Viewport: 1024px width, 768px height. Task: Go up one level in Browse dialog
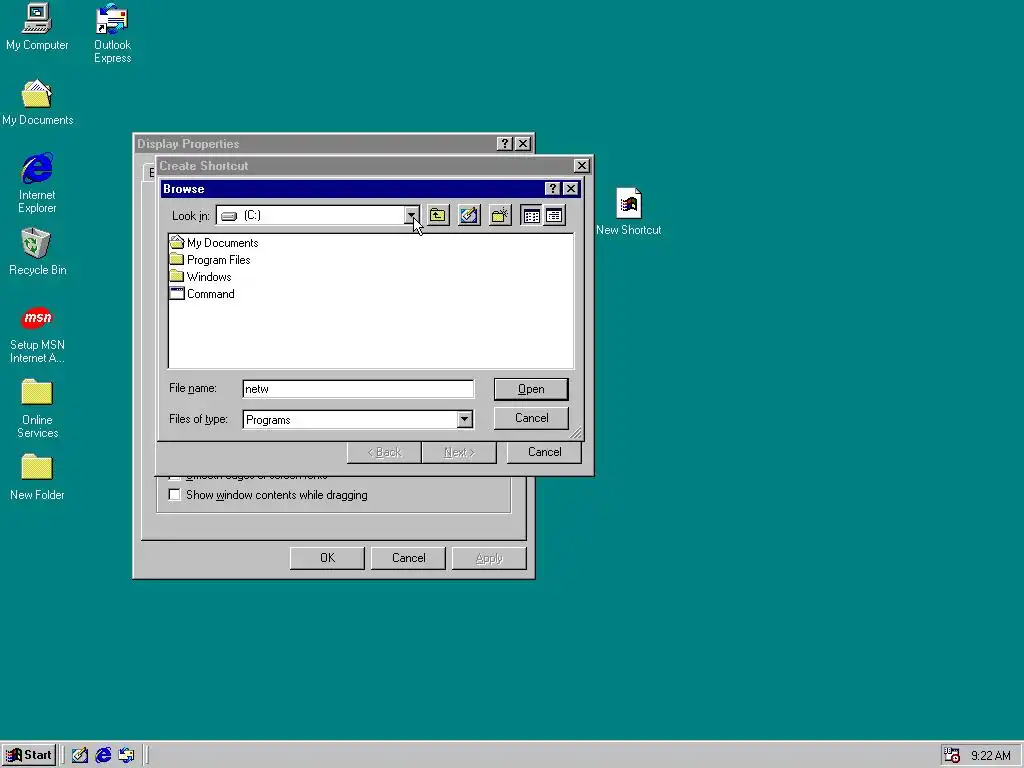click(x=438, y=216)
